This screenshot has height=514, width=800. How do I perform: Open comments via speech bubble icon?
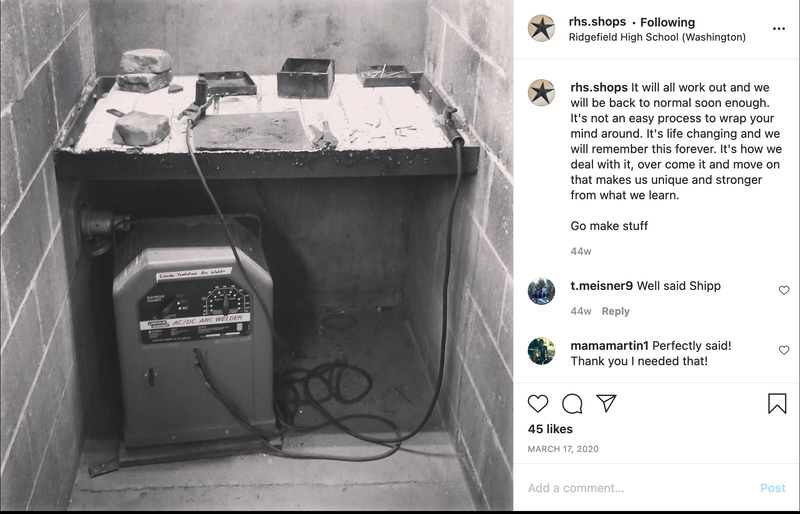tap(572, 404)
